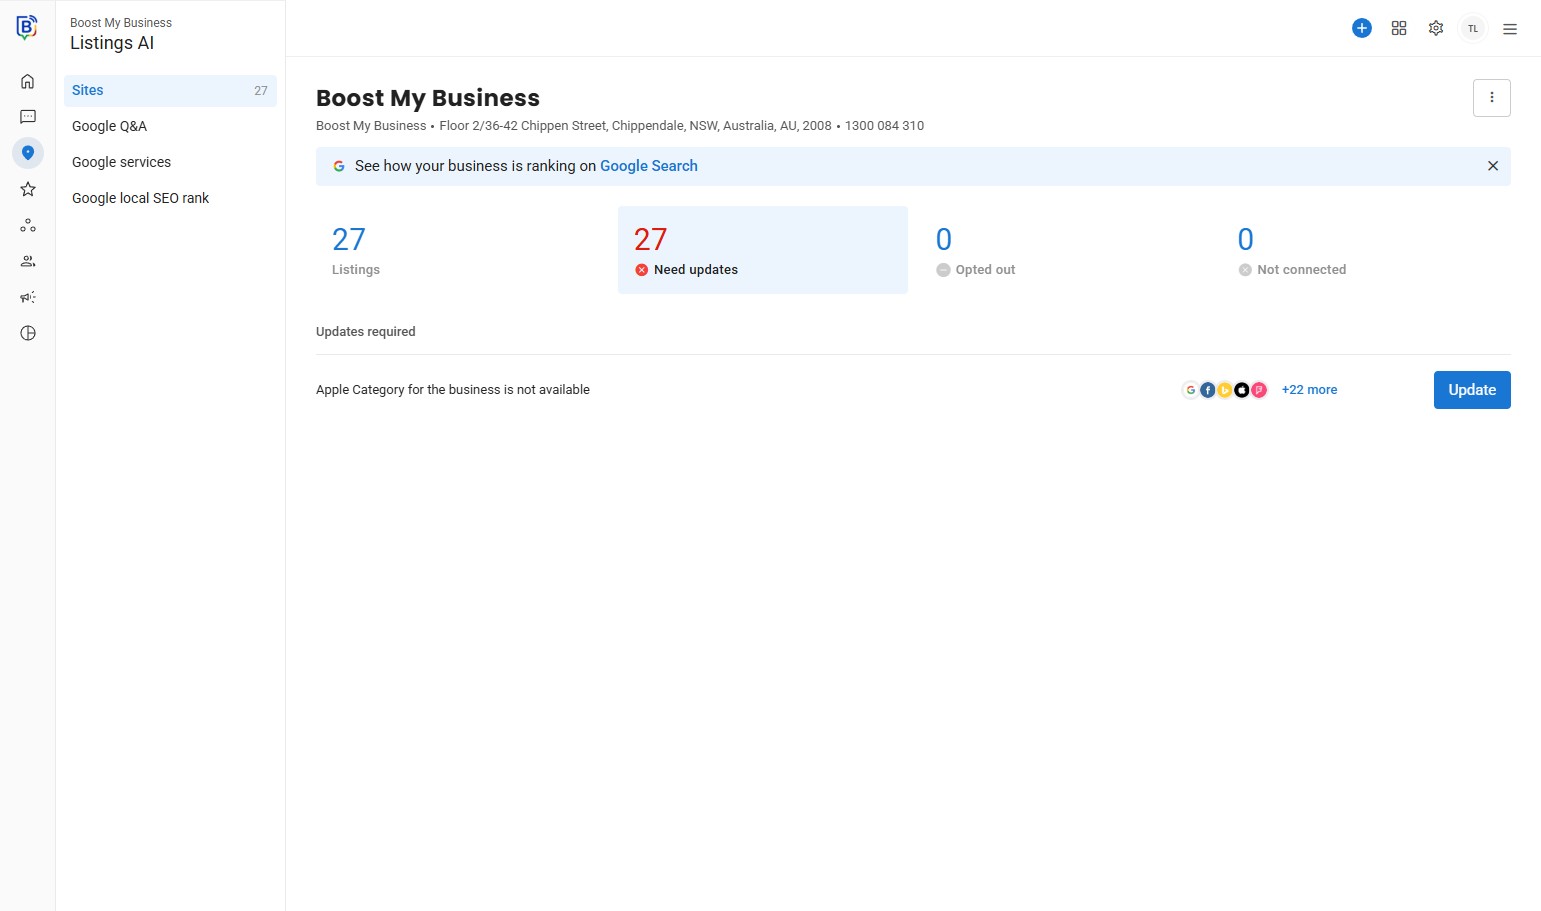The width and height of the screenshot is (1541, 911).
Task: Open the Reviews star icon
Action: [28, 189]
